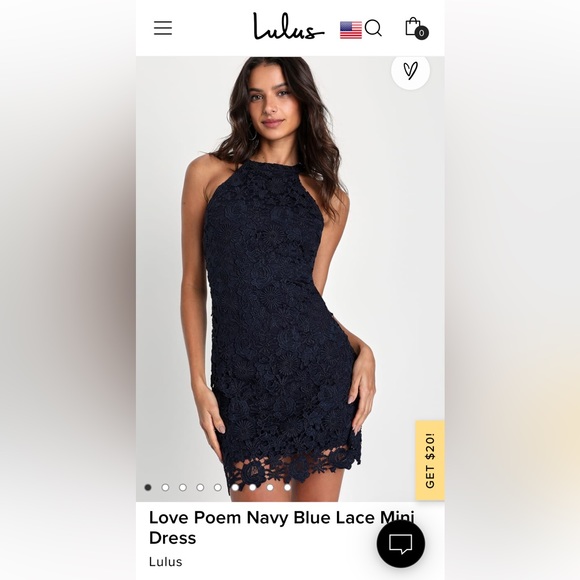Open the shopping bag cart
This screenshot has width=580, height=580.
413,27
